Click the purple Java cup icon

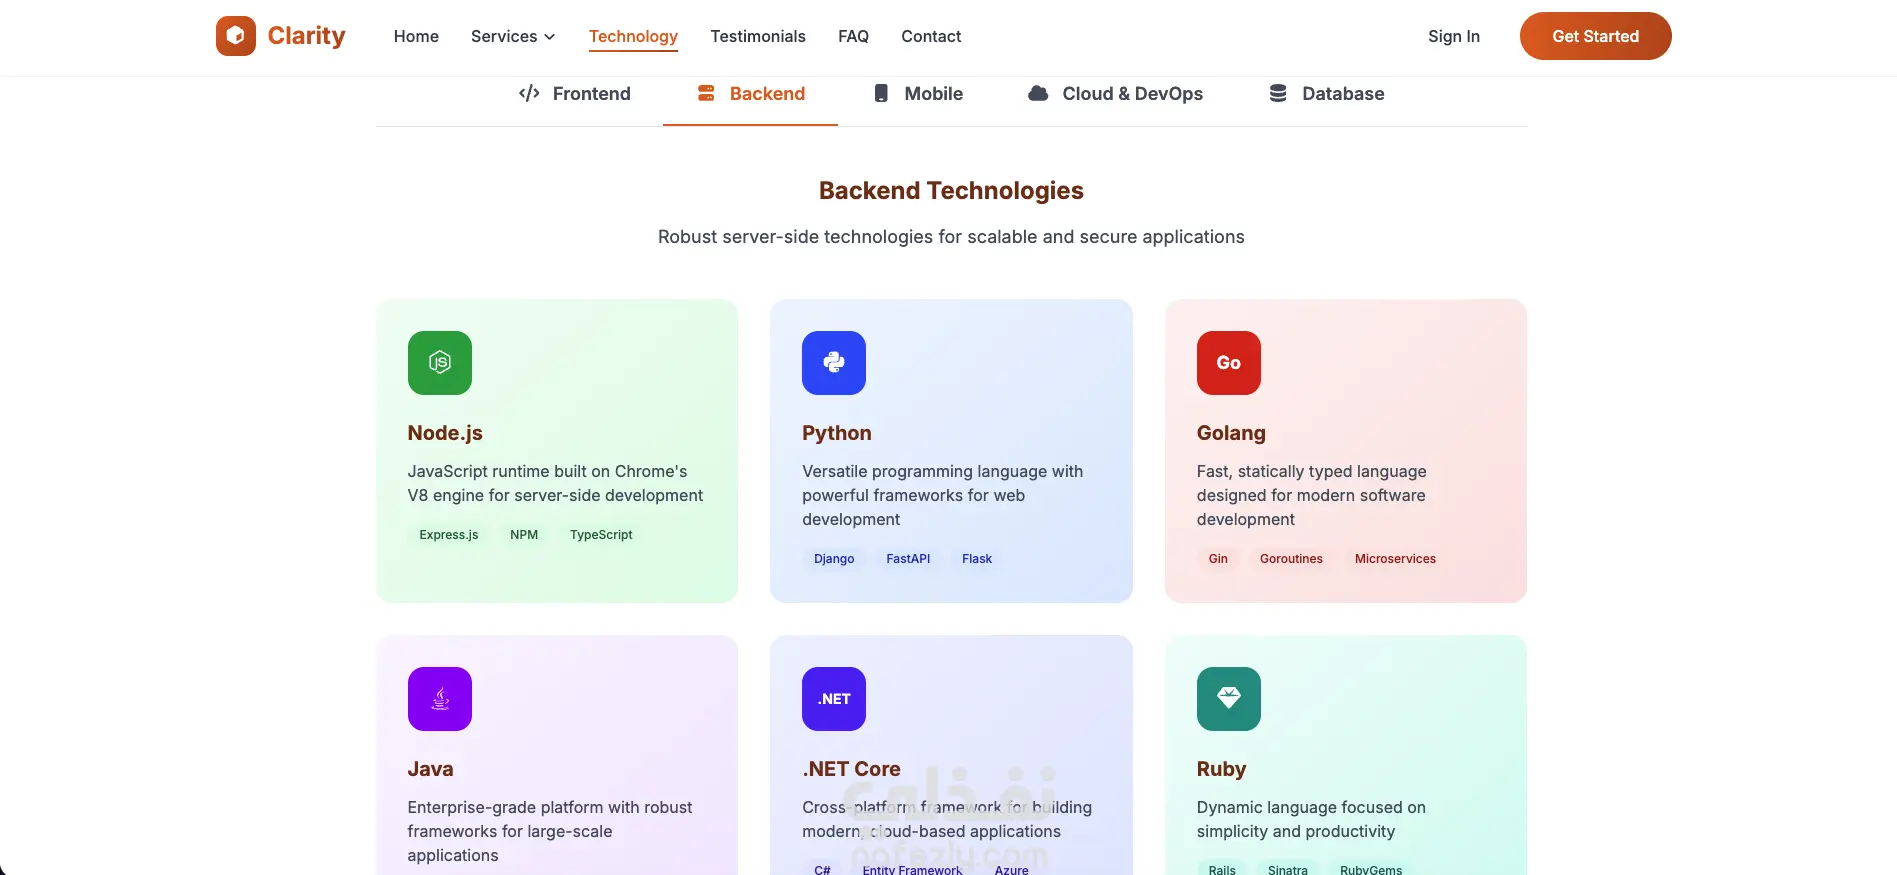pyautogui.click(x=440, y=699)
